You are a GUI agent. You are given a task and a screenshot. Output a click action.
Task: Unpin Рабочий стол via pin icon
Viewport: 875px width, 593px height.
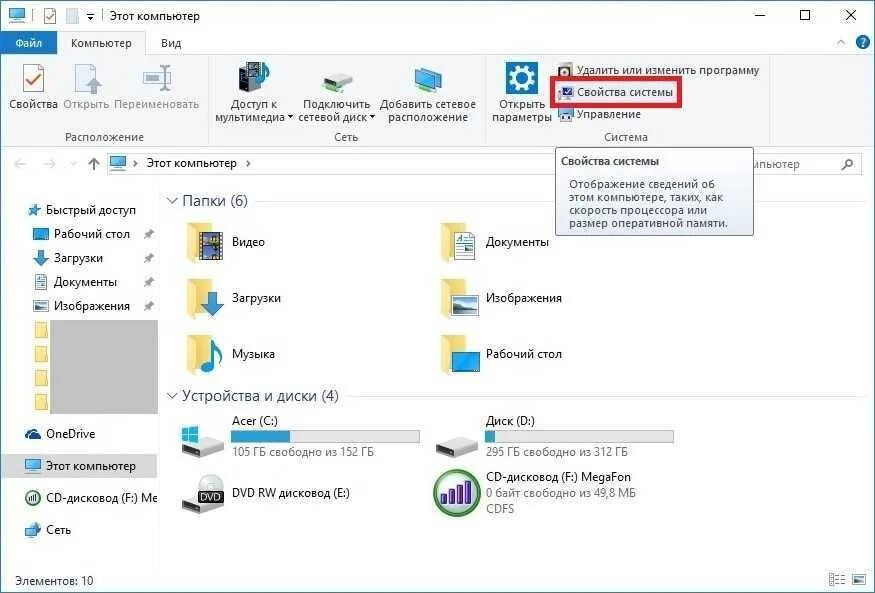[x=148, y=234]
